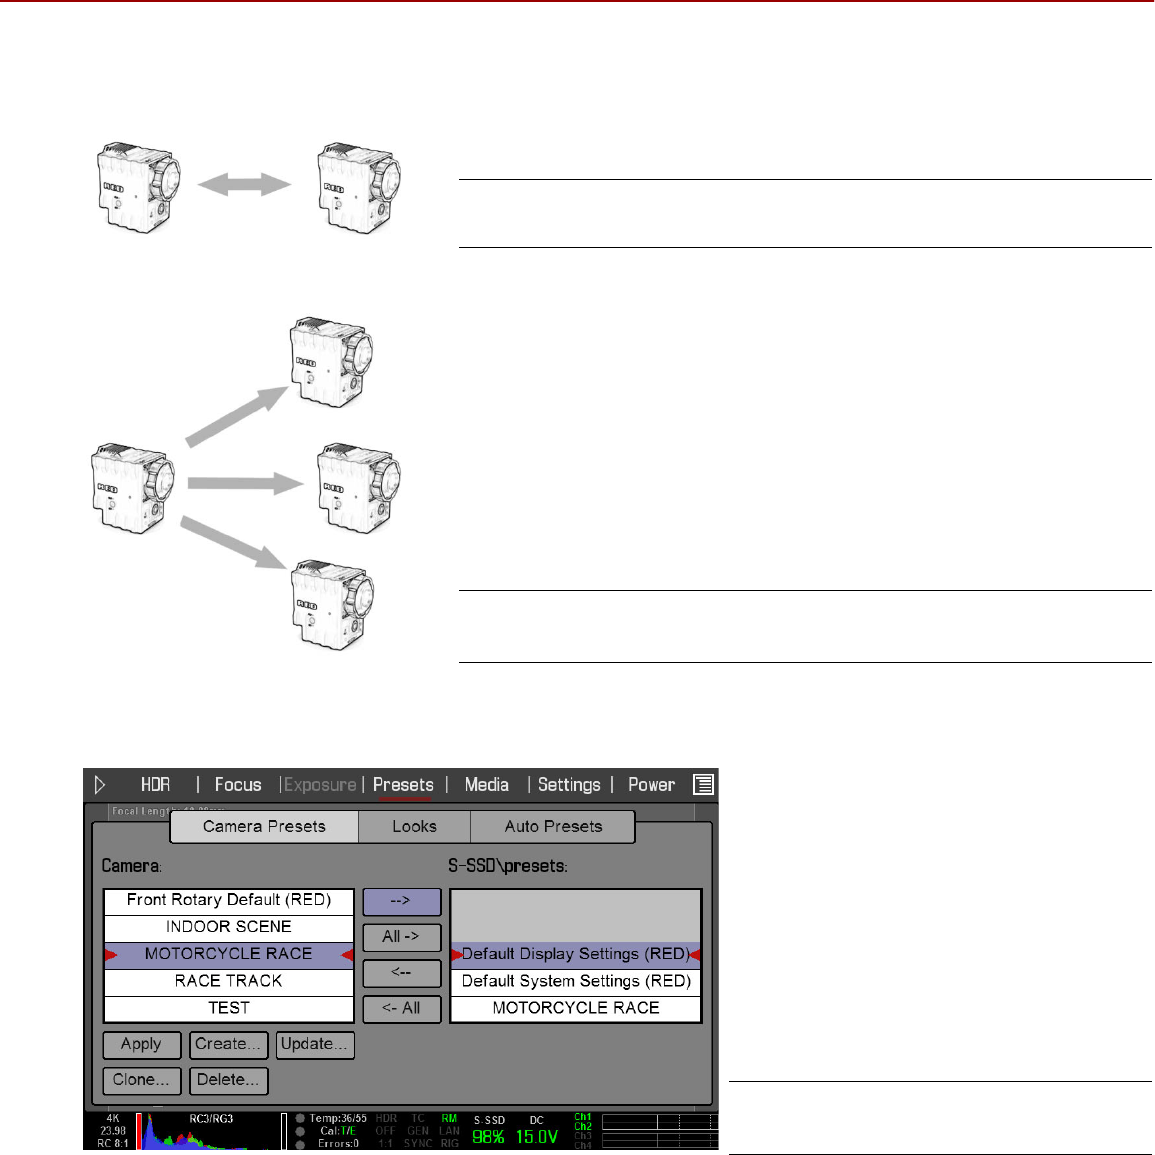Open the Media menu
This screenshot has height=1155, width=1155.
pyautogui.click(x=486, y=784)
